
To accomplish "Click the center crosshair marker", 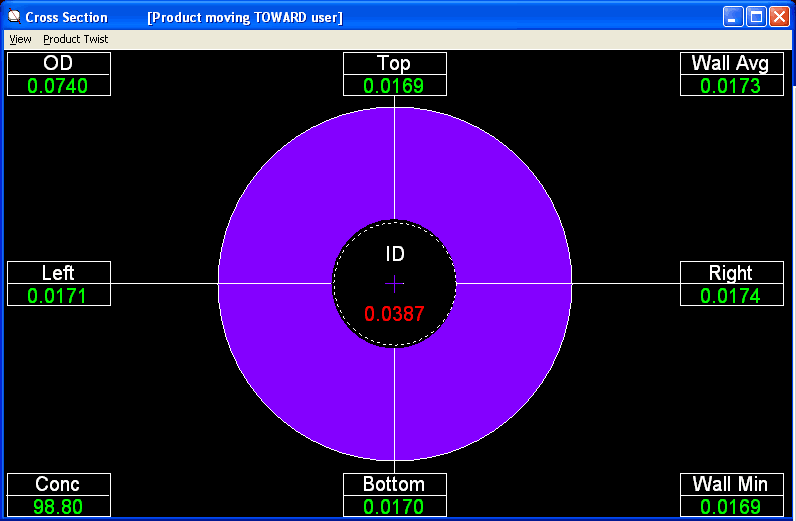I will tap(394, 283).
